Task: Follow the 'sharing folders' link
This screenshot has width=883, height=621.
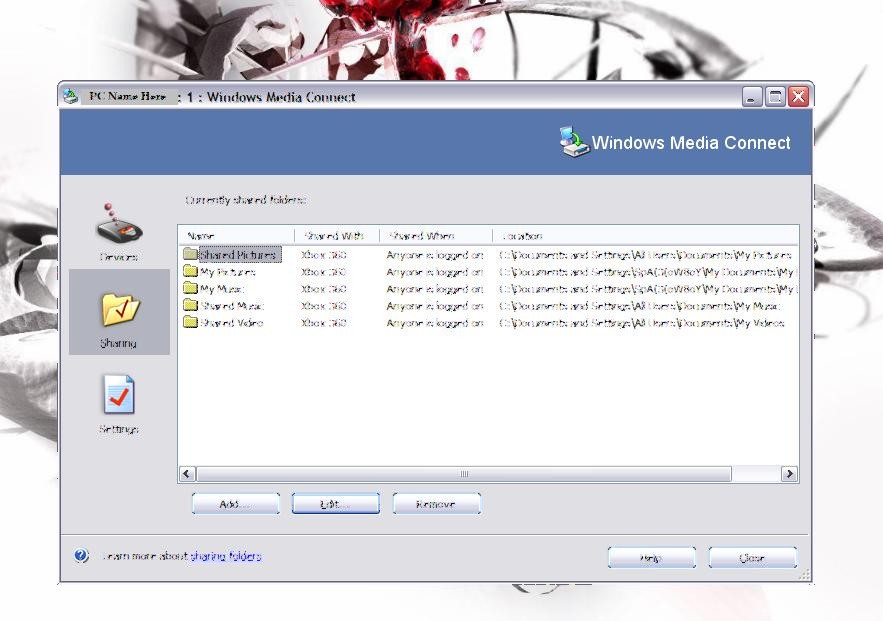Action: 226,556
